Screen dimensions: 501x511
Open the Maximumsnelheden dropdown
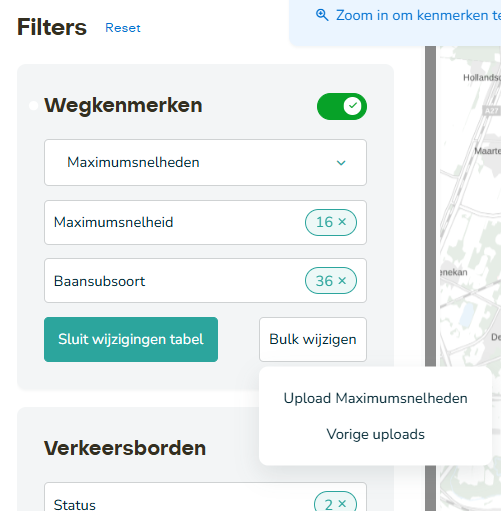tap(205, 162)
